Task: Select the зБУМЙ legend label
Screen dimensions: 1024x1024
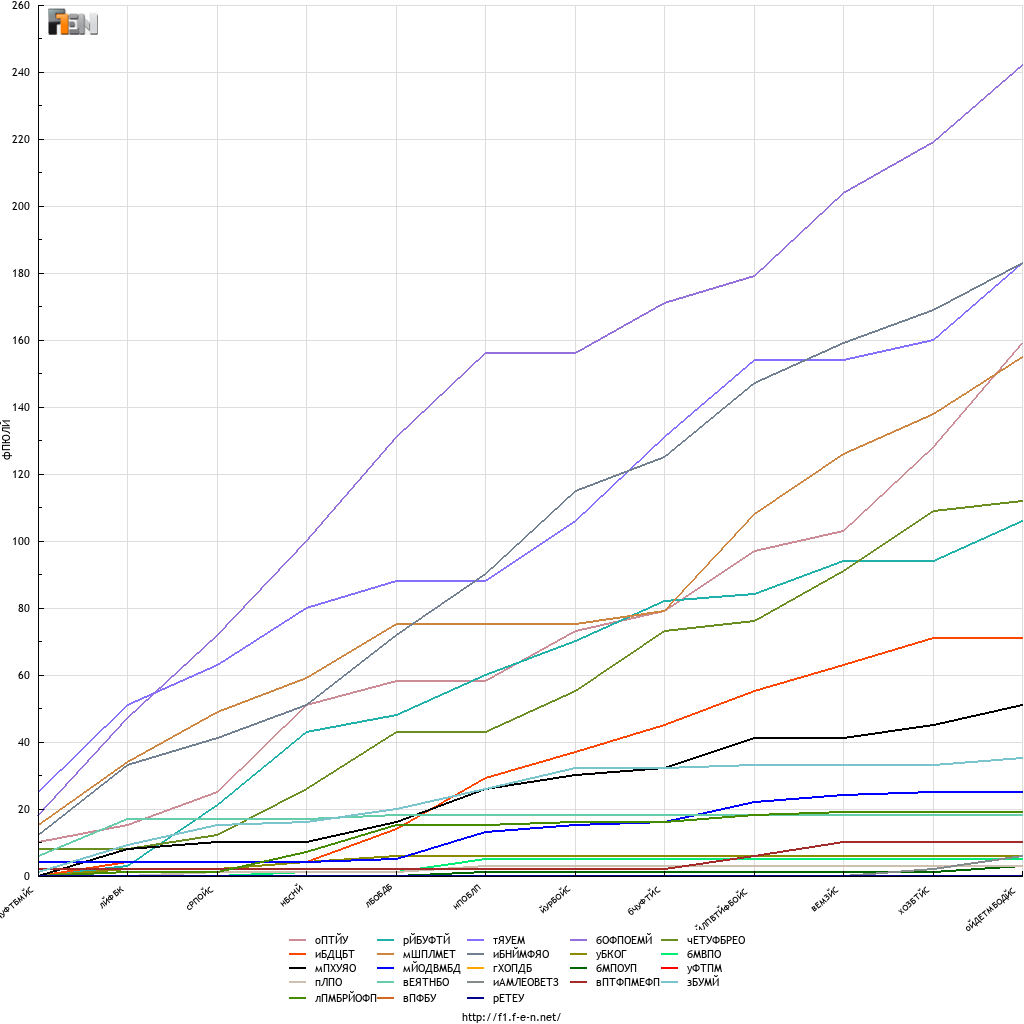Action: [703, 982]
